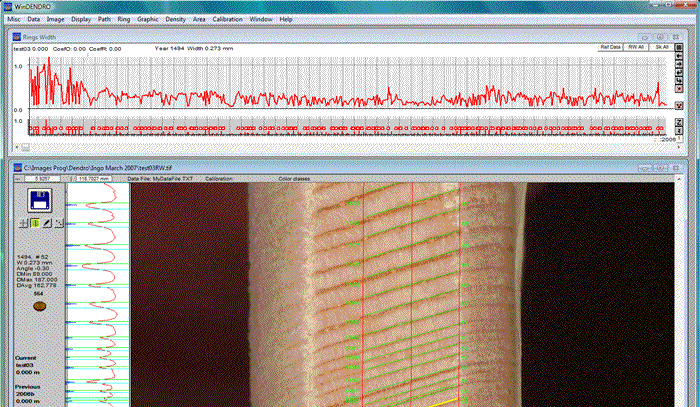Click the density profile curve panel
This screenshot has height=407, width=700.
(97, 295)
